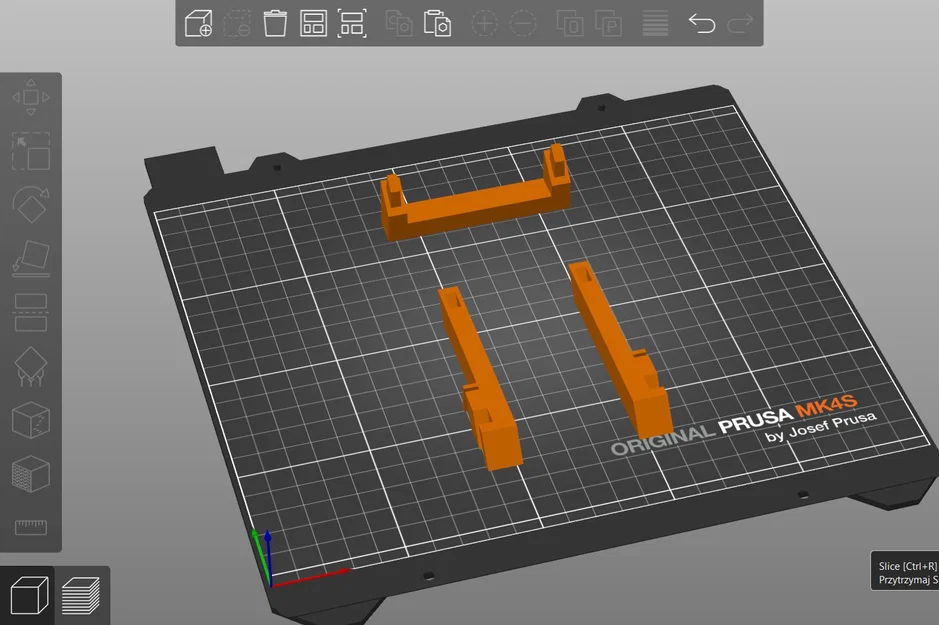Arrange objects on the build plate
Screen dimensions: 939x625
point(313,23)
